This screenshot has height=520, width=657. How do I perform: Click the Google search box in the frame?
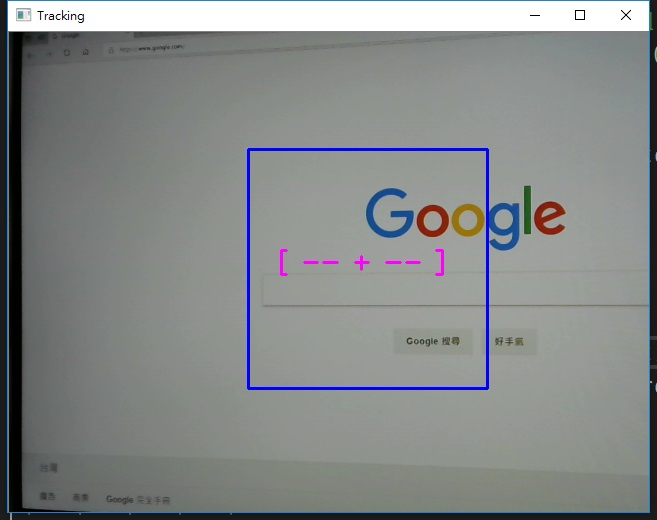point(455,290)
